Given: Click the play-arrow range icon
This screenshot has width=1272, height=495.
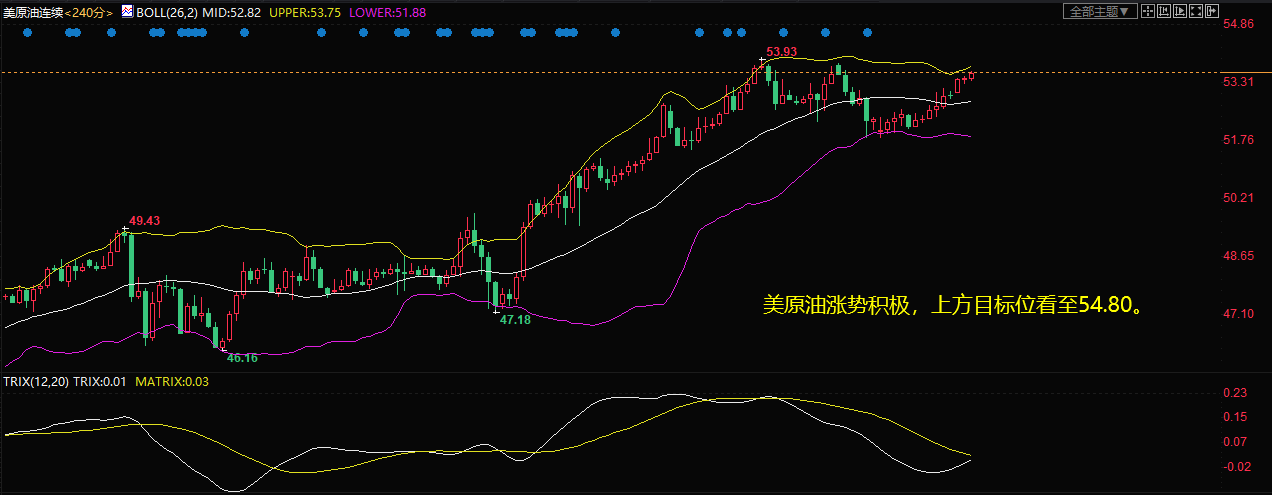Looking at the screenshot, I should coord(1180,11).
